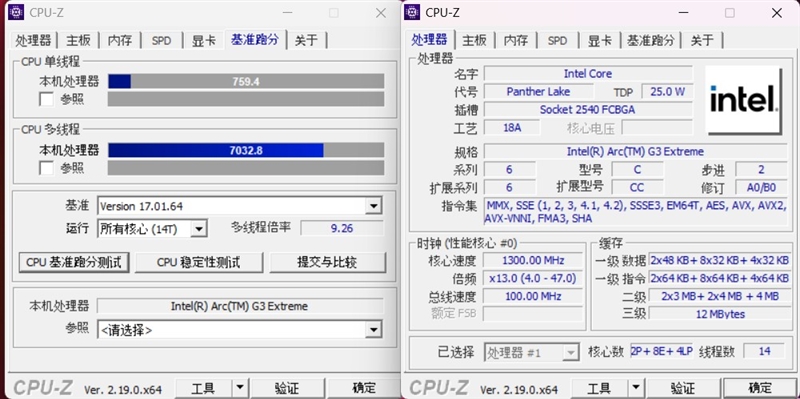Viewport: 800px width, 399px height.
Task: Click 本机处理器 Intel(R) Arc(TM) G3 Extreme field
Action: (x=239, y=306)
